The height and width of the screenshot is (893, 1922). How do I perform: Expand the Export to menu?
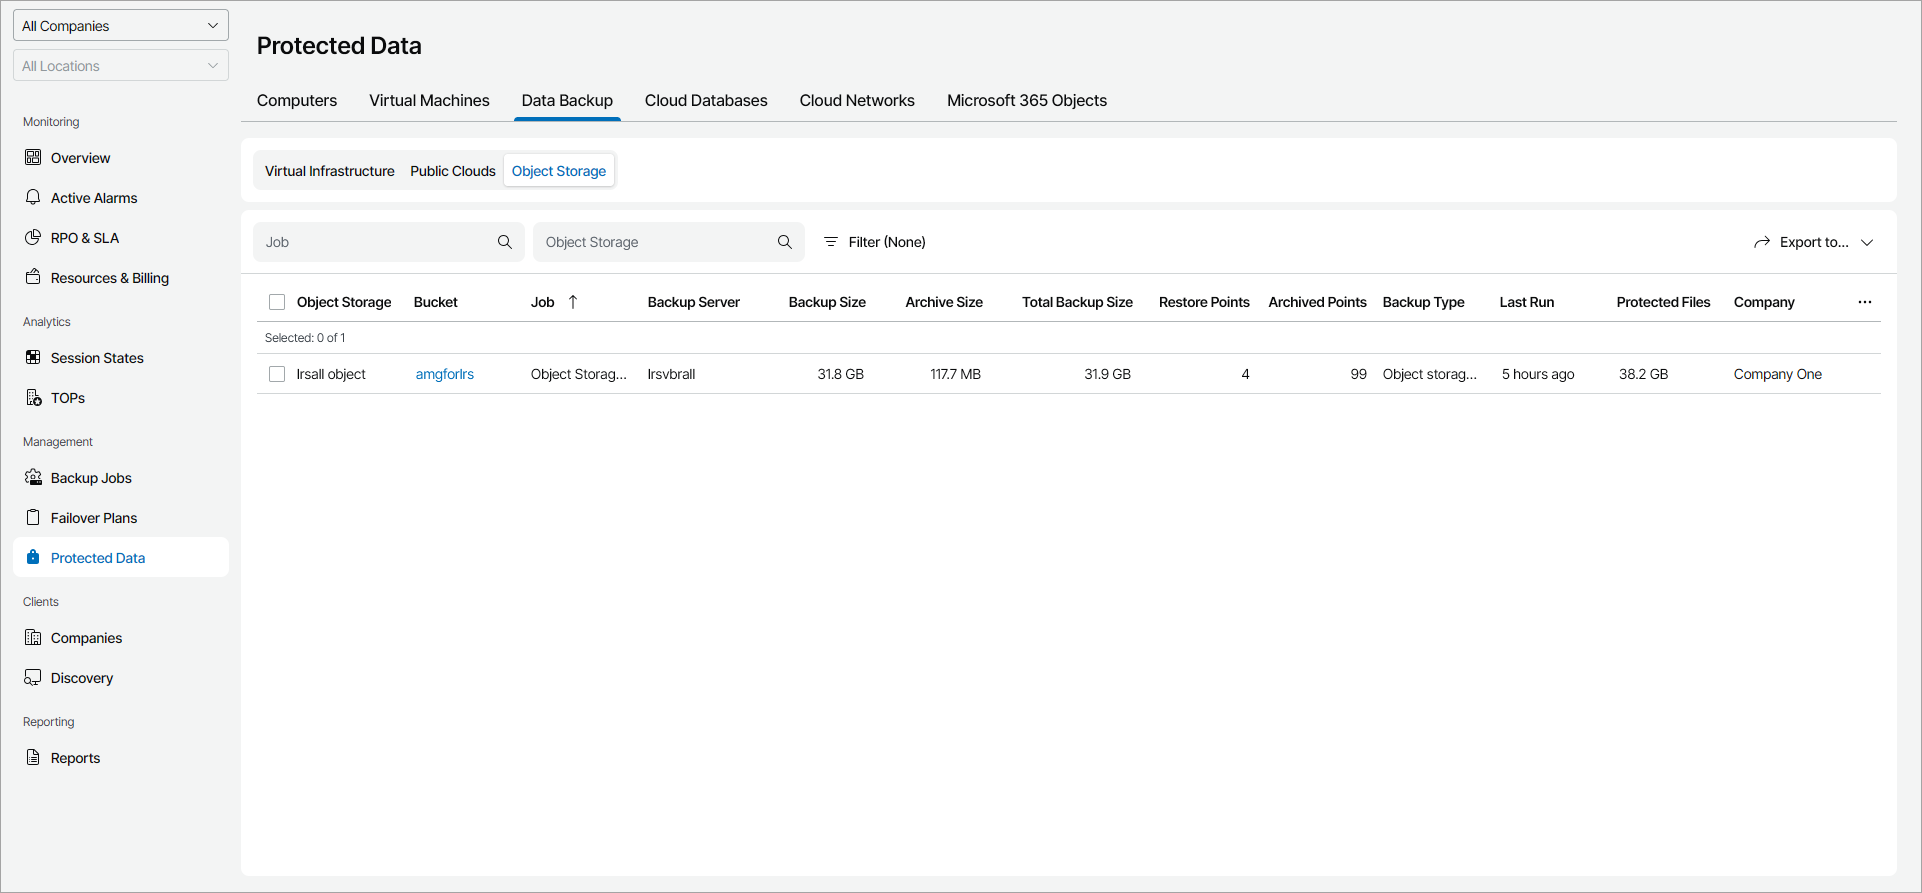(1813, 242)
